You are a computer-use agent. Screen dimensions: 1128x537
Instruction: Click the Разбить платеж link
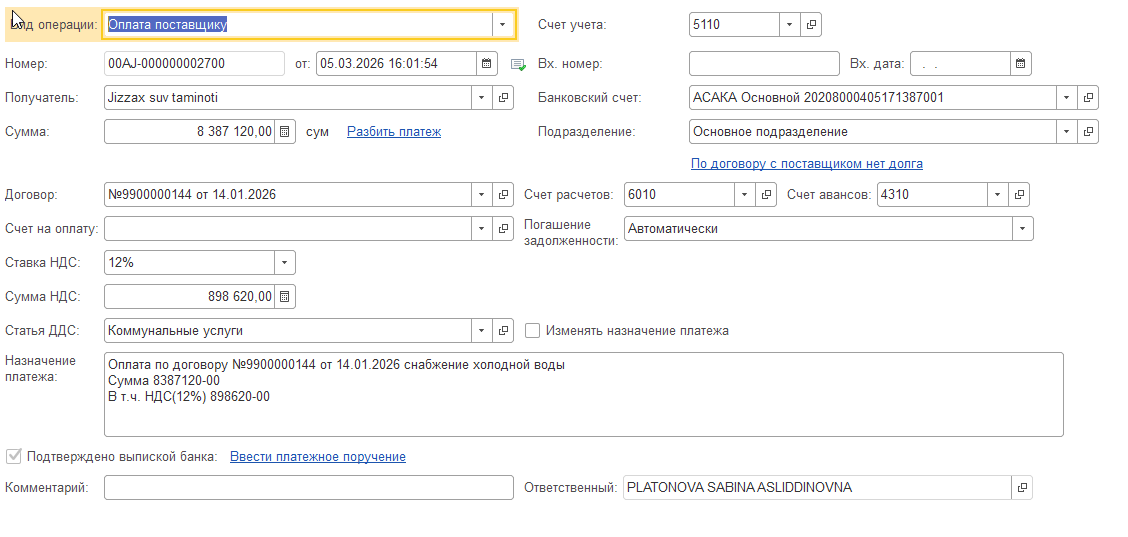tap(394, 131)
